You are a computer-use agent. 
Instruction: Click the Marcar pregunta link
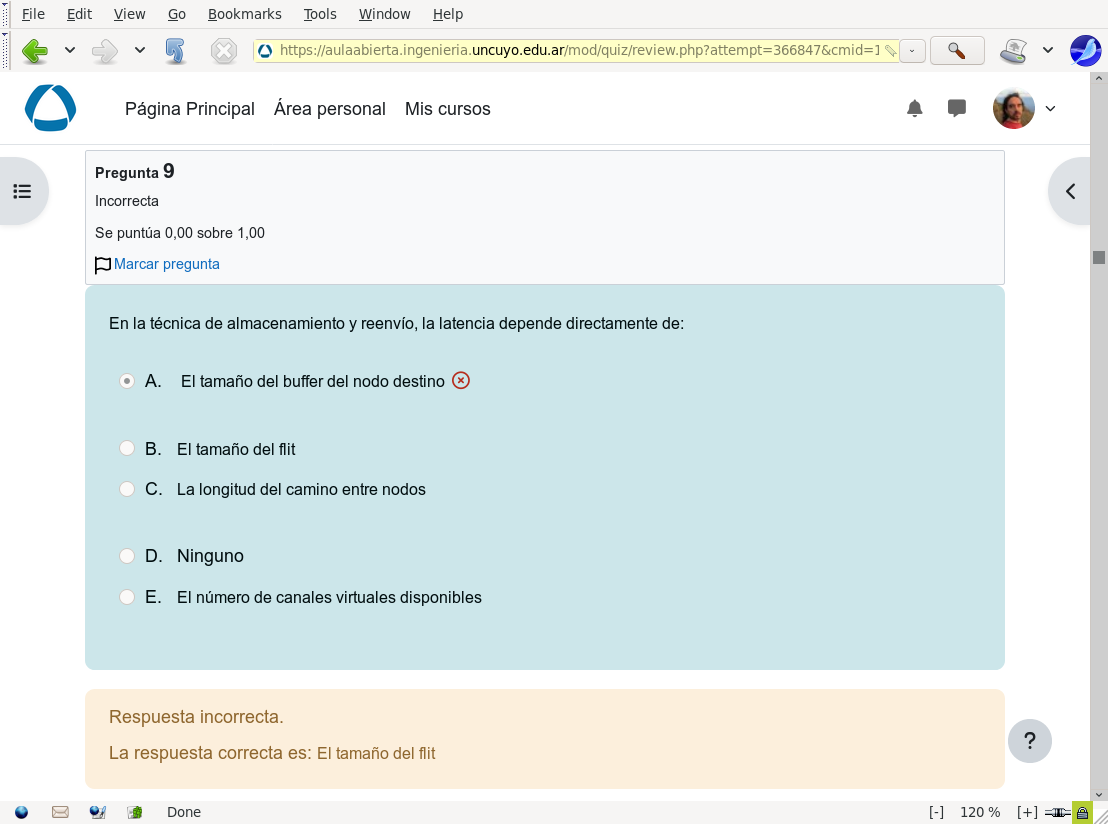tap(167, 264)
